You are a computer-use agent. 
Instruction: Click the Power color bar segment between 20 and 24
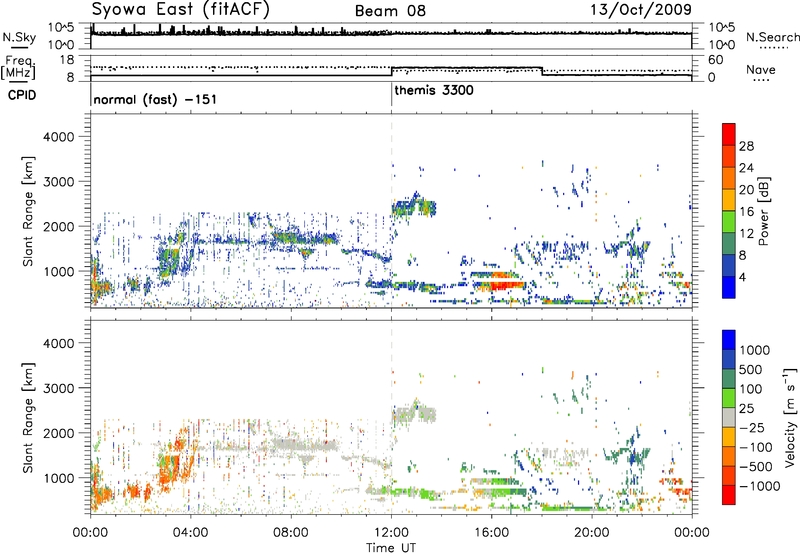point(729,178)
